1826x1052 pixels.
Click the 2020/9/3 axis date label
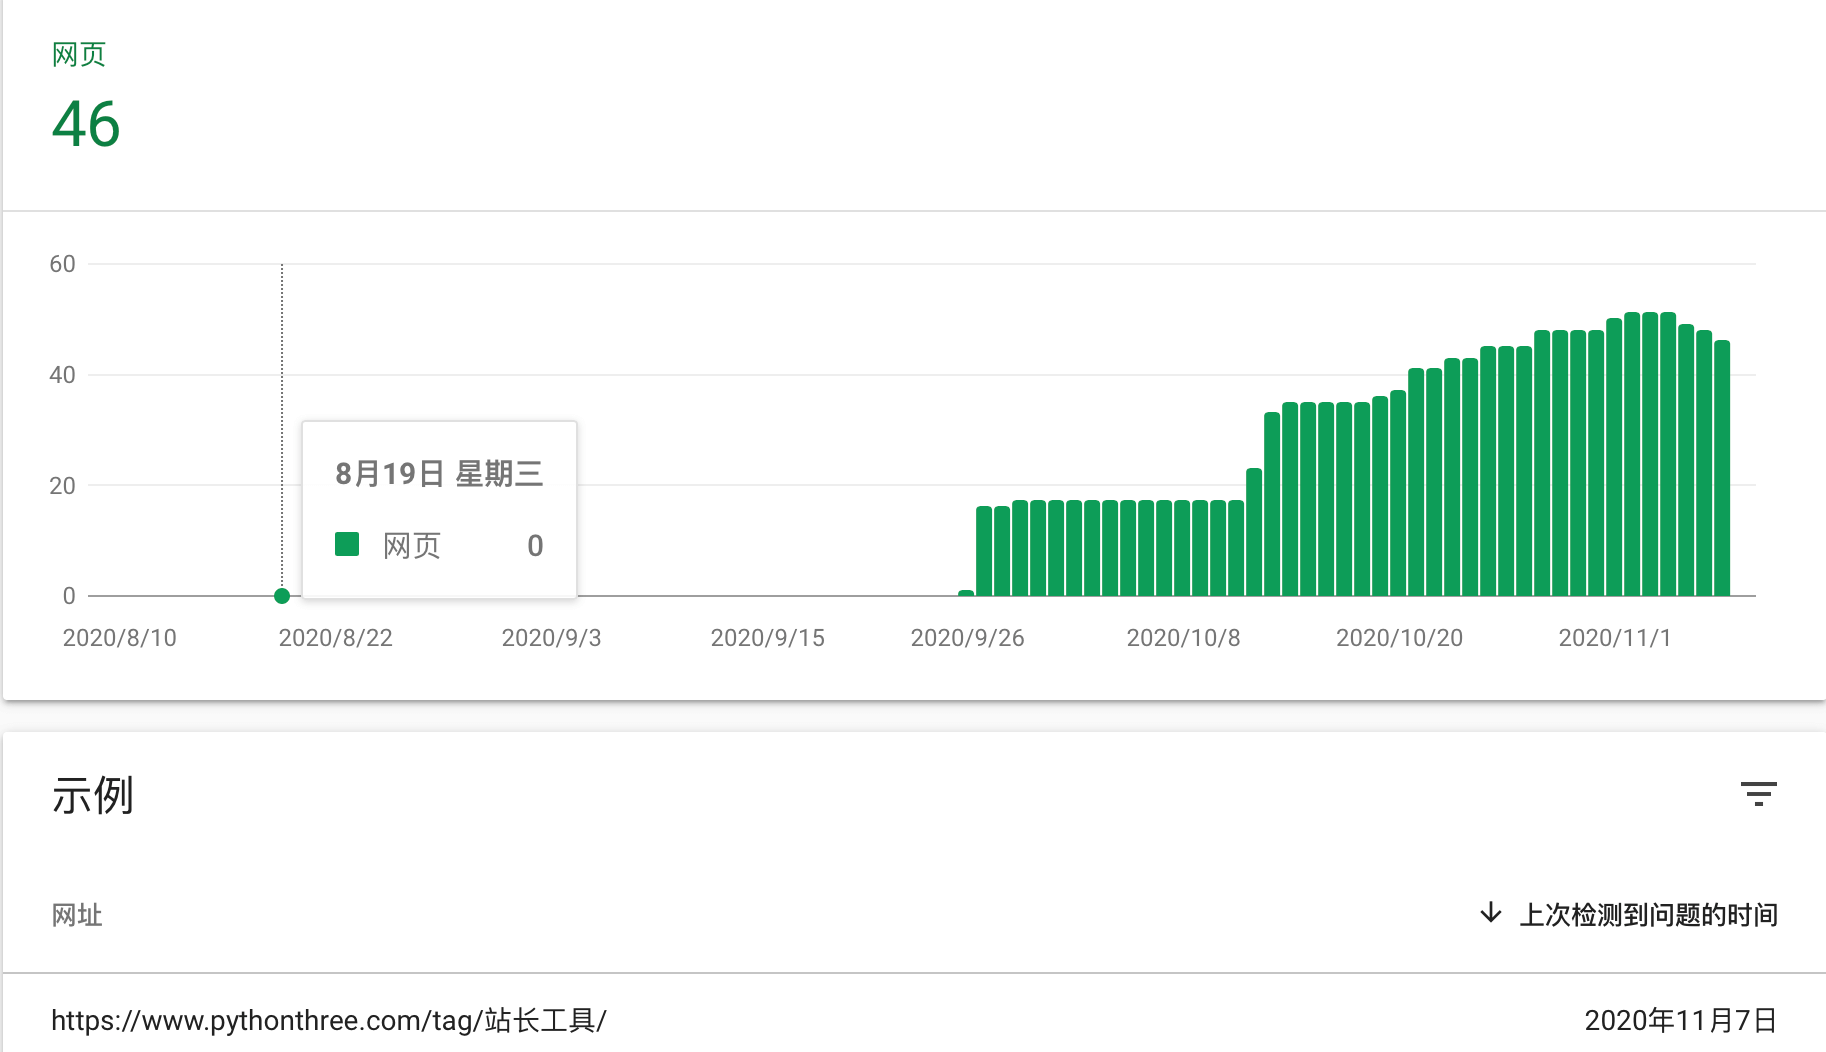551,638
